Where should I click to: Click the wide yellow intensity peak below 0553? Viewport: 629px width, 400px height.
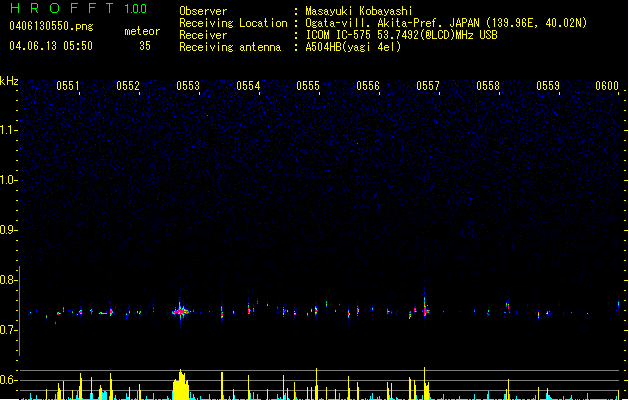[181, 384]
